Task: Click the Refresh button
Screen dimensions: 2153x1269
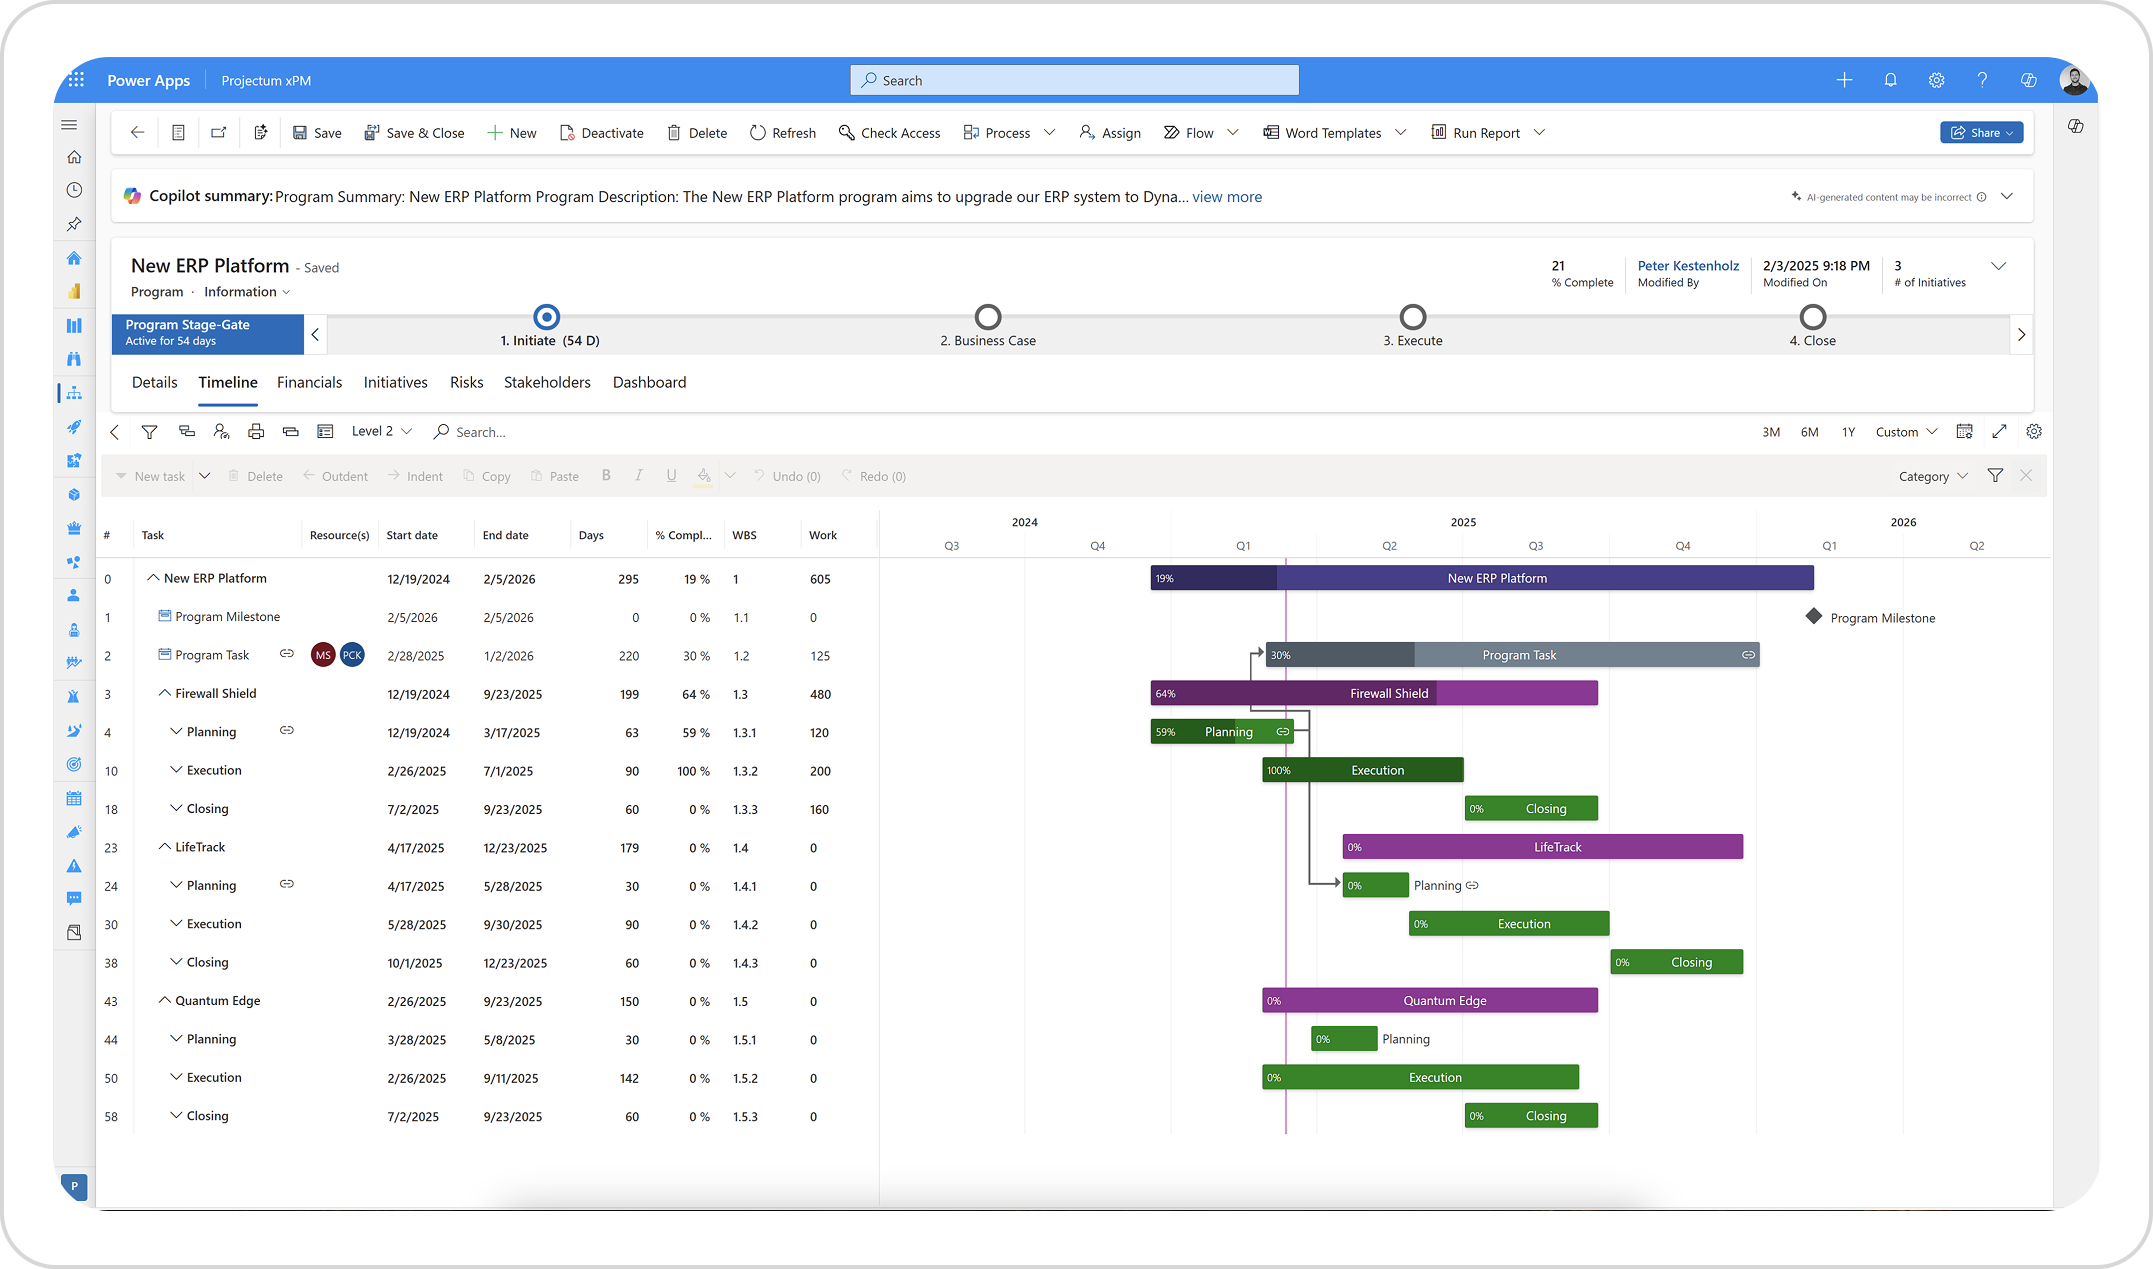Action: coord(783,132)
